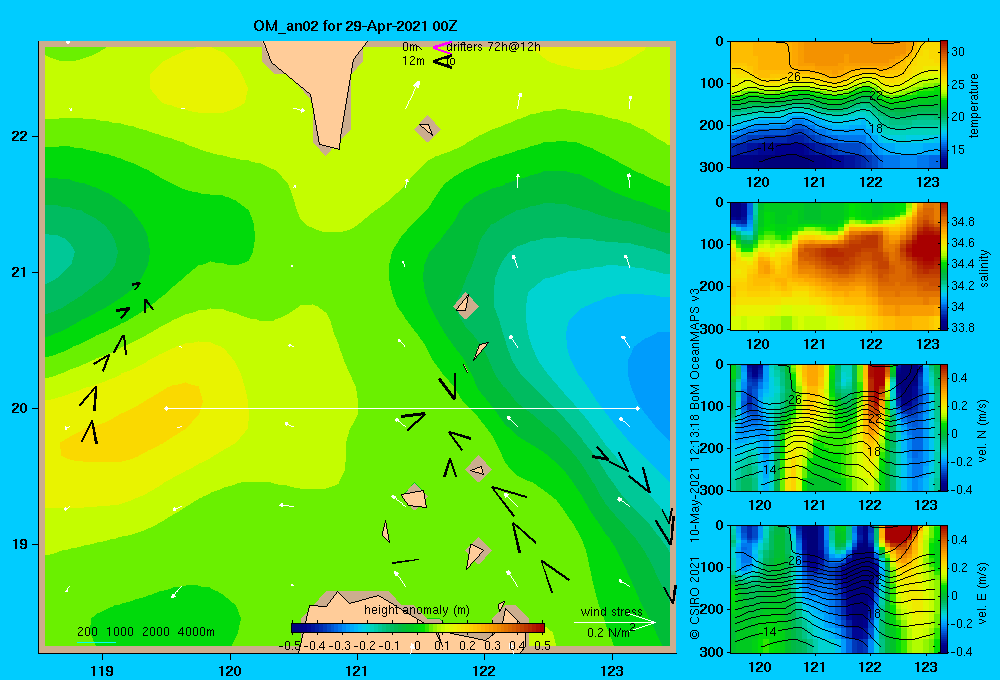
Task: Click longitude label 122 on main map
Action: pyautogui.click(x=484, y=670)
